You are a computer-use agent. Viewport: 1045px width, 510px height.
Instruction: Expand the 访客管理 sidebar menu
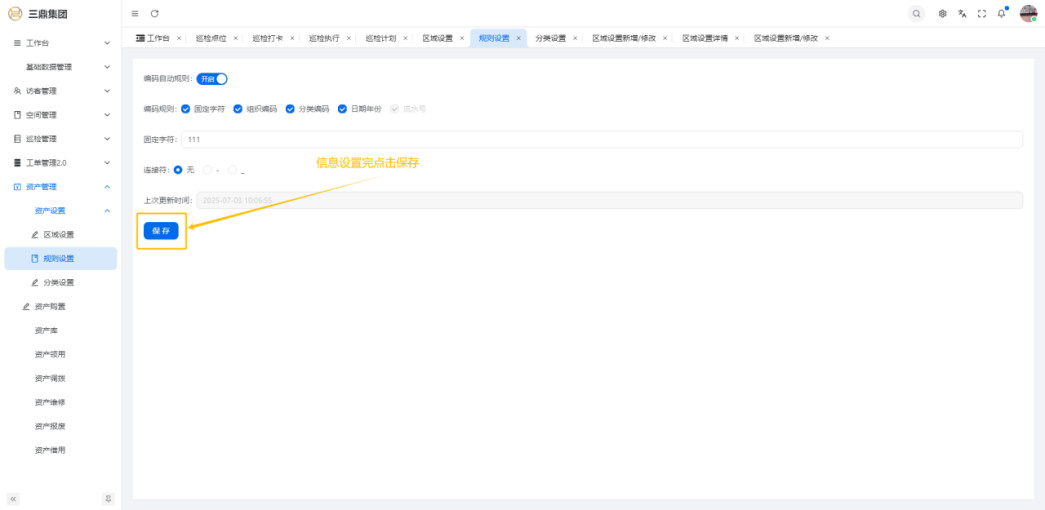point(60,91)
